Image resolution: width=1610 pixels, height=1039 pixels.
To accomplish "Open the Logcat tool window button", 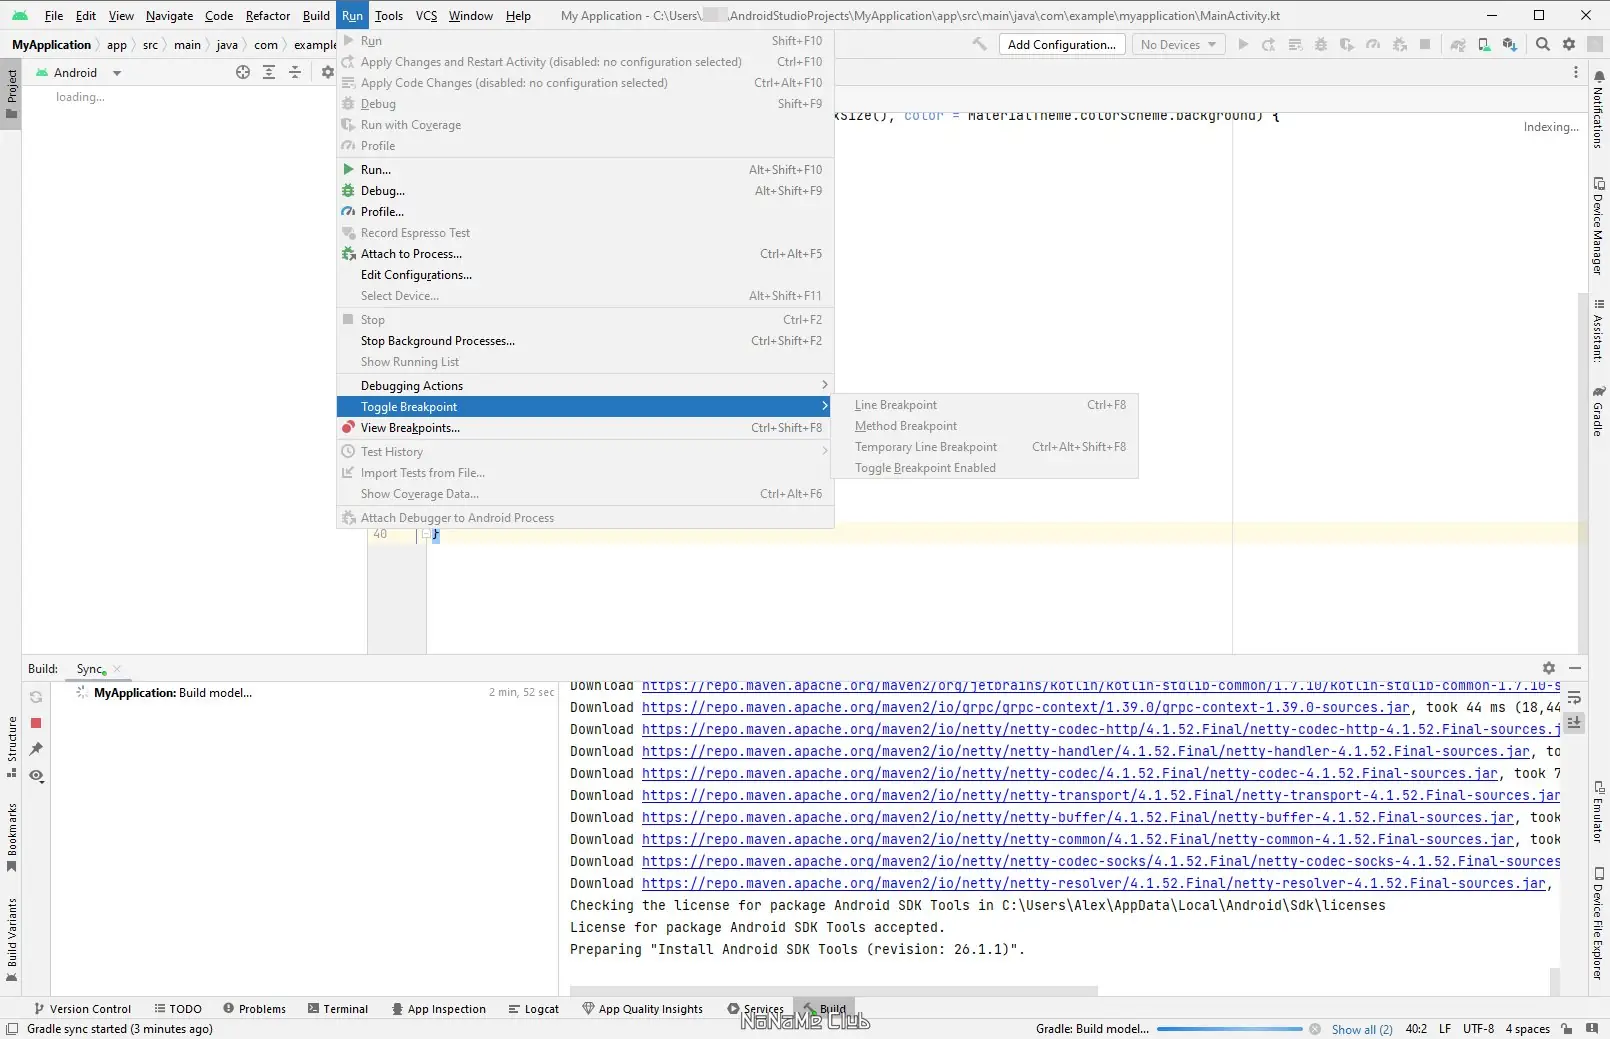I will 534,1009.
